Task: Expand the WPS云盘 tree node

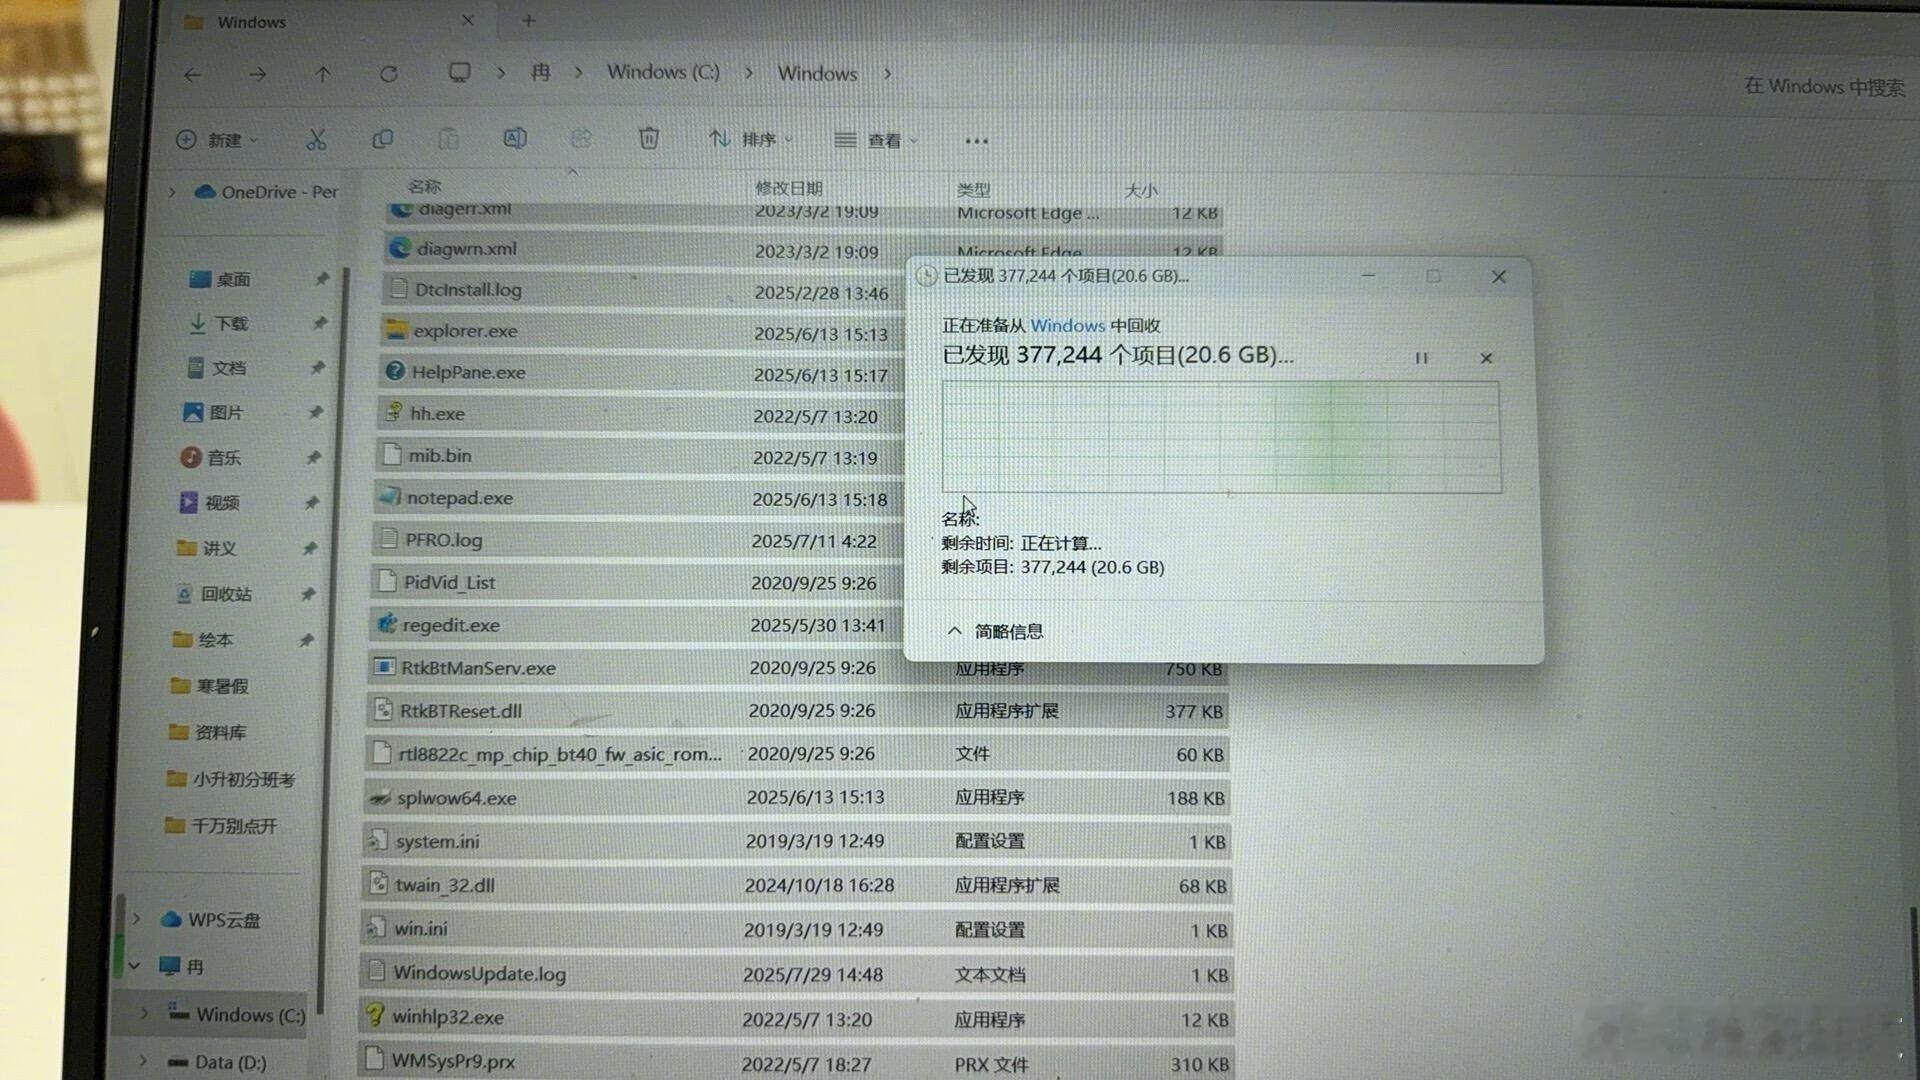Action: point(137,918)
